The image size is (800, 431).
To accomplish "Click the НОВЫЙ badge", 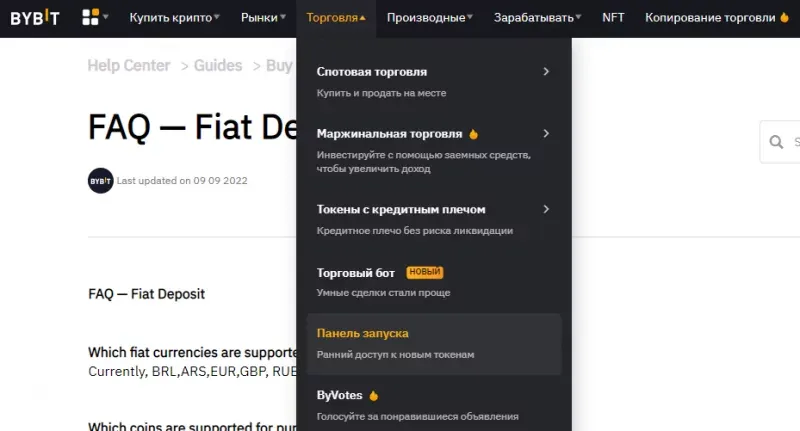I will point(424,272).
